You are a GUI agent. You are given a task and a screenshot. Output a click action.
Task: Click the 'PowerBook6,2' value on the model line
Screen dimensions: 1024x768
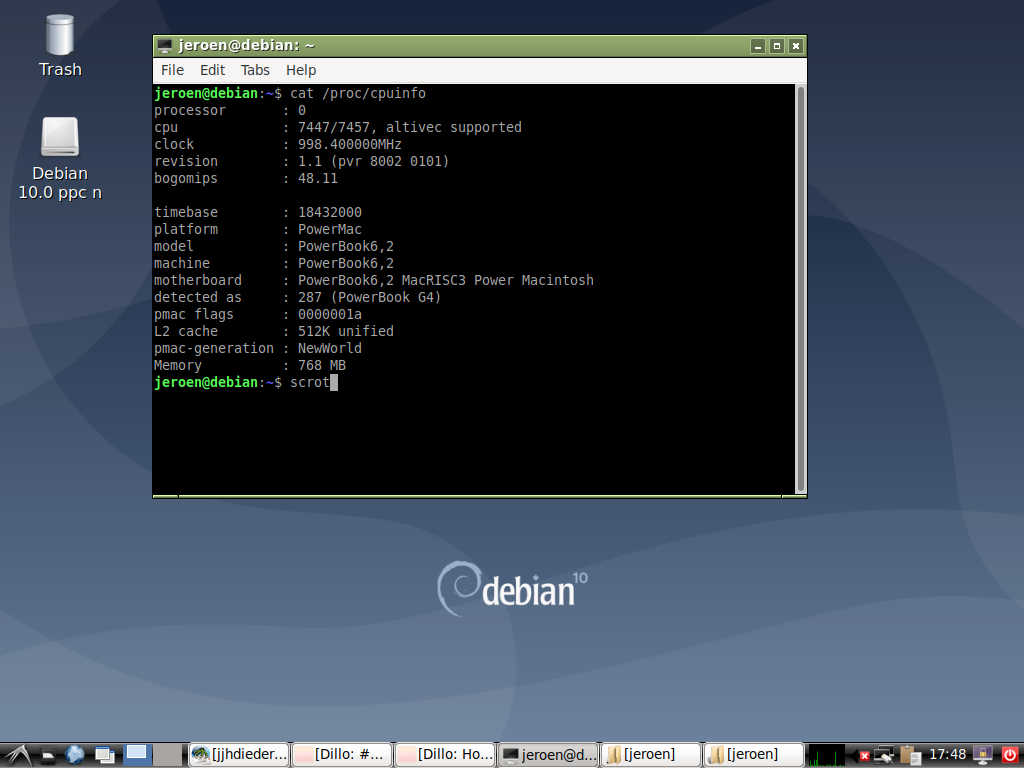click(345, 246)
